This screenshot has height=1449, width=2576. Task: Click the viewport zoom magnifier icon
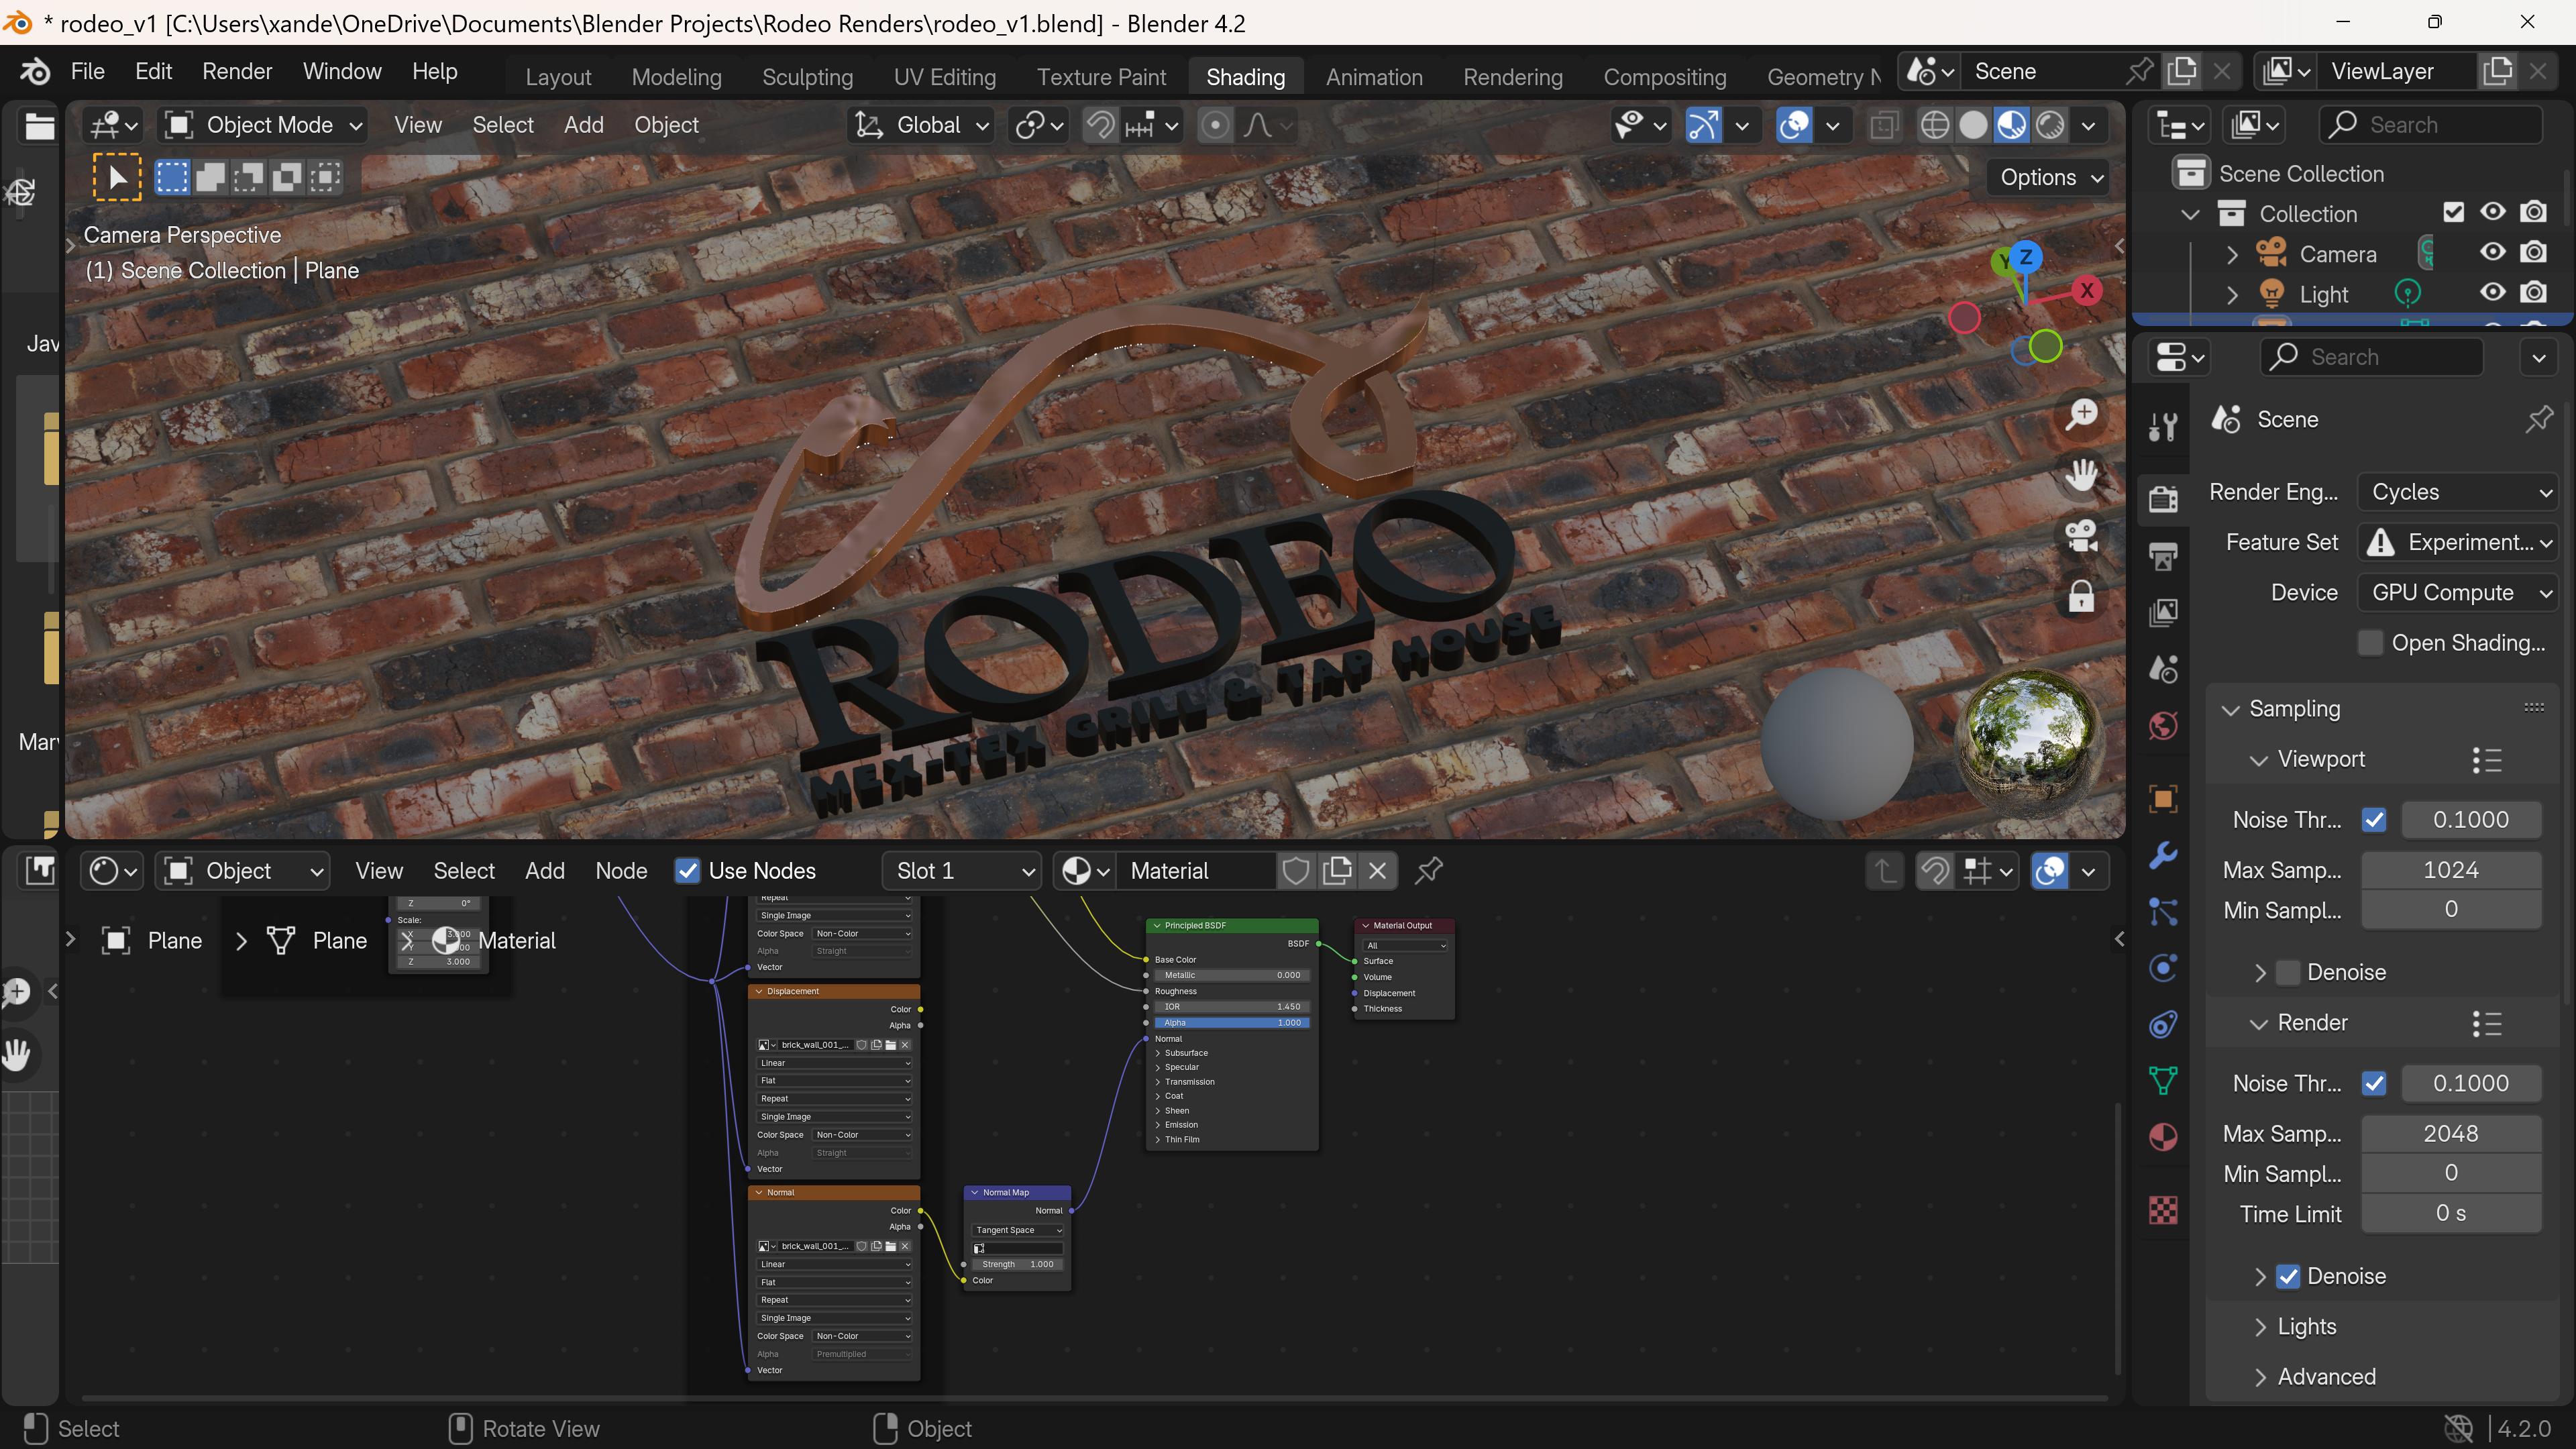click(x=2082, y=414)
